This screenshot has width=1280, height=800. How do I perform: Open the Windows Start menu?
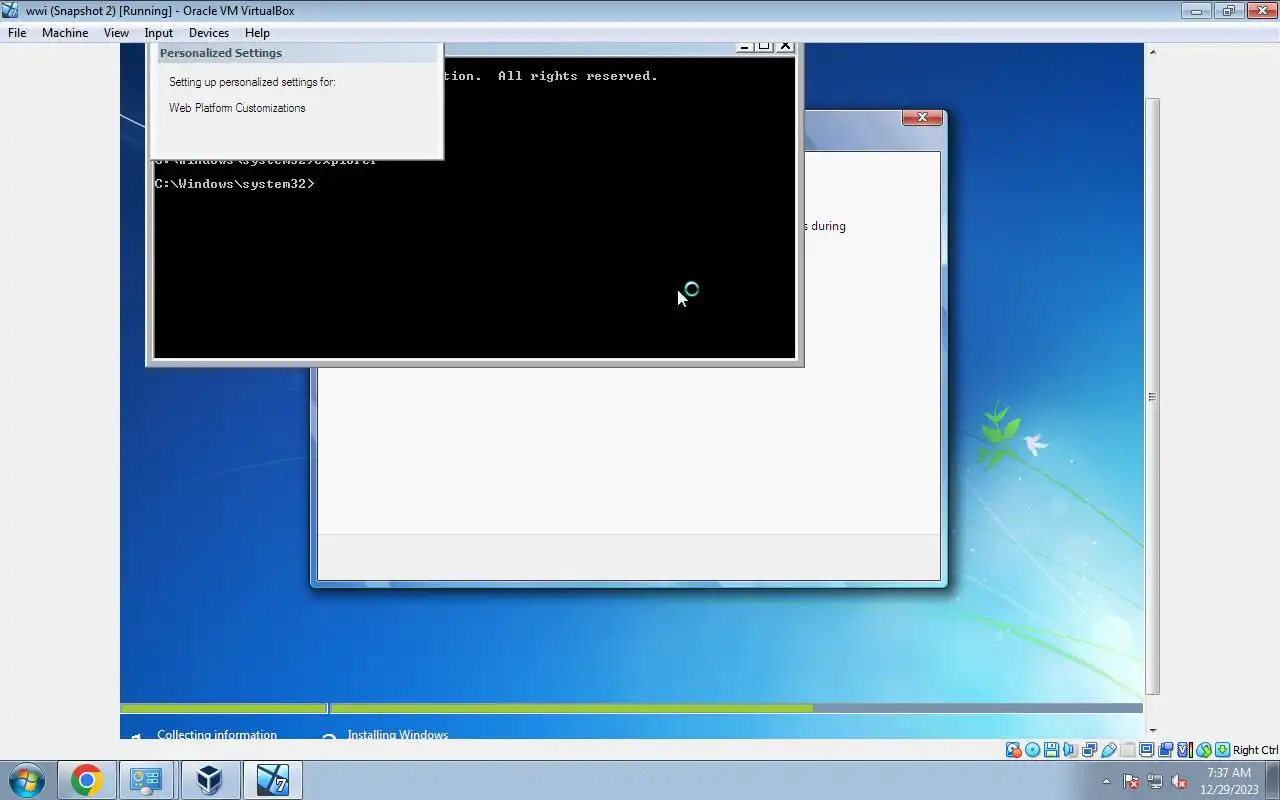pyautogui.click(x=26, y=780)
